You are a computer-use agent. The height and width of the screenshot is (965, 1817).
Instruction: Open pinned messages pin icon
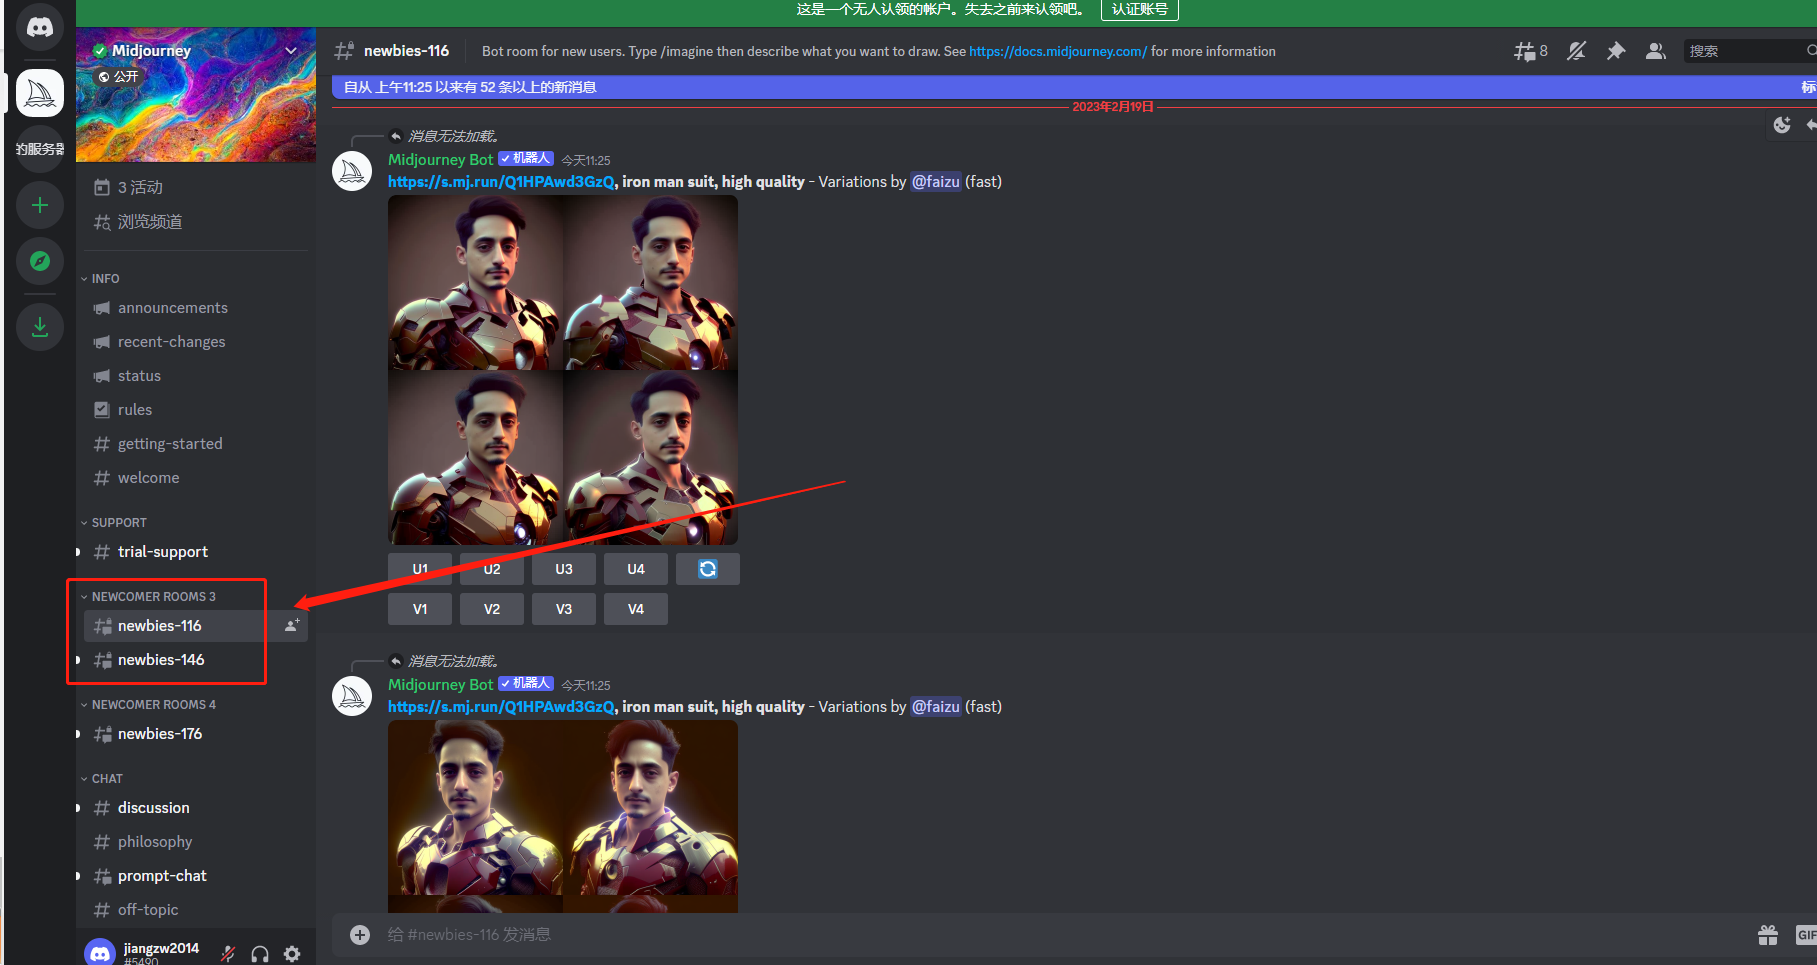point(1616,51)
